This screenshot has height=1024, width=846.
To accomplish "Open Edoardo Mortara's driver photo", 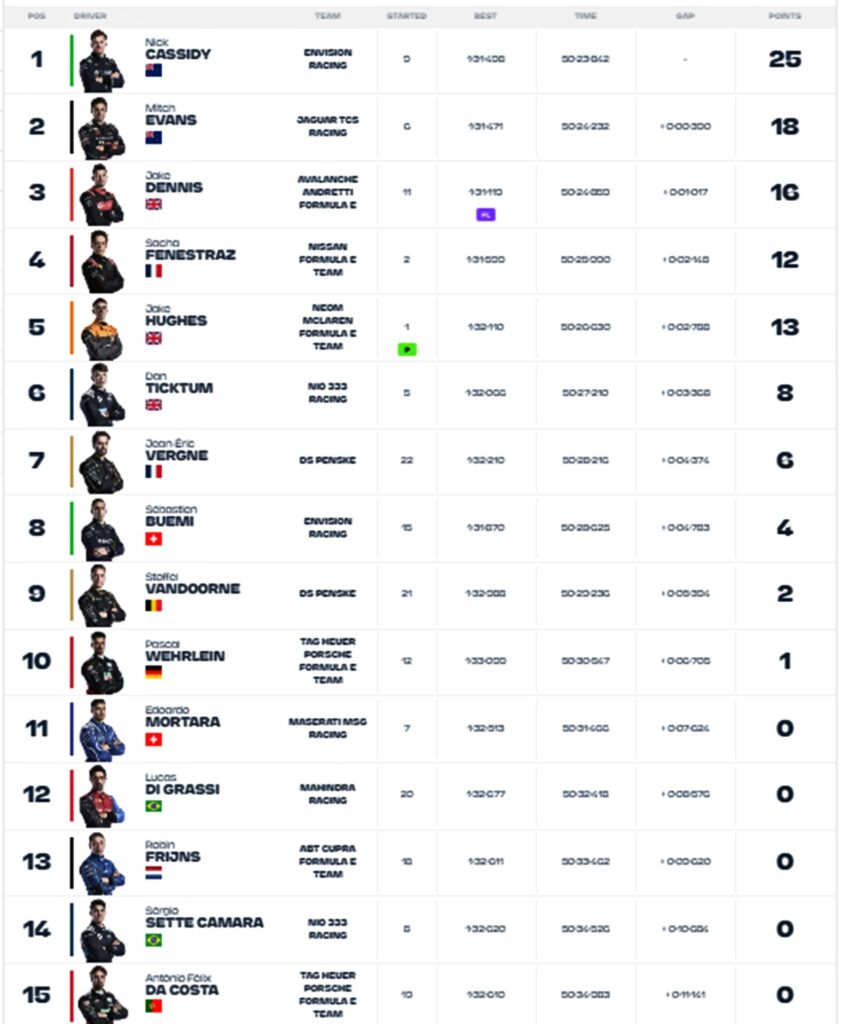I will coord(101,730).
